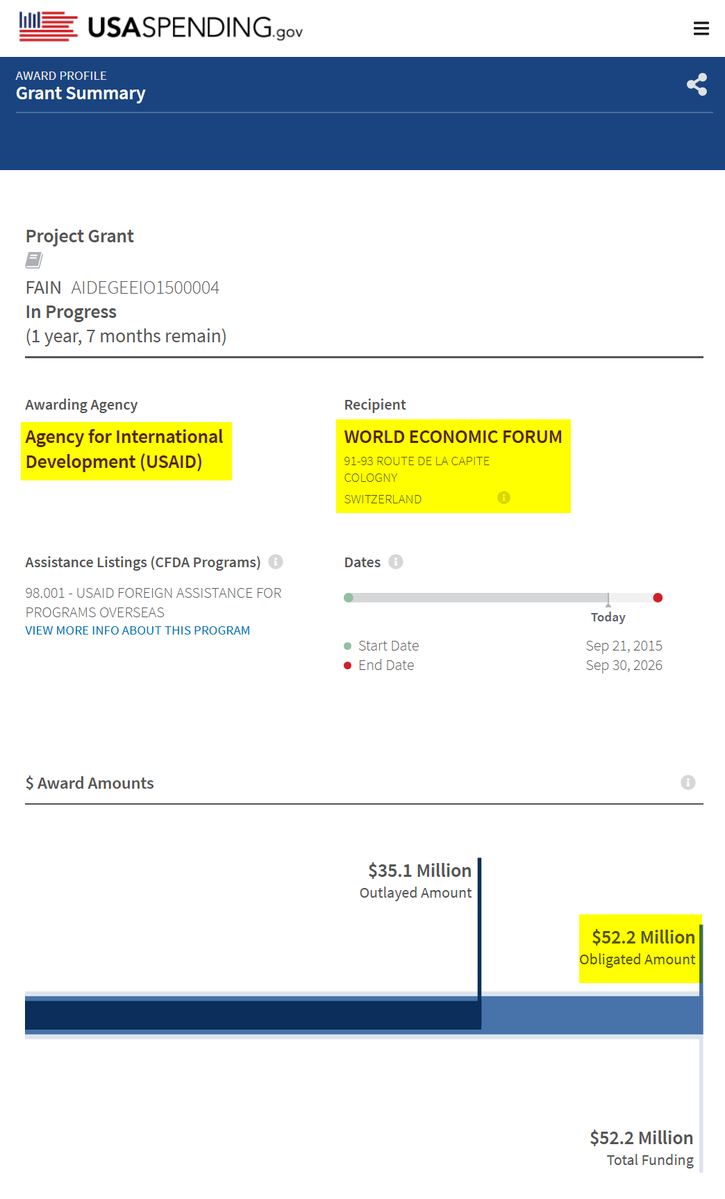Click the share icon in Grant Summary header
This screenshot has height=1199, width=725.
click(697, 85)
